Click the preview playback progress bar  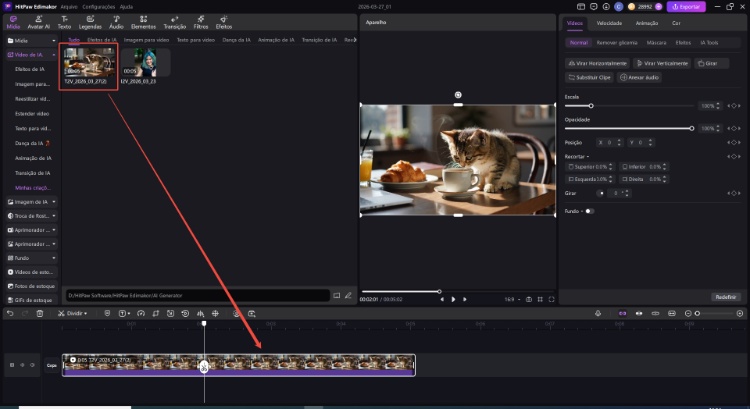[457, 291]
